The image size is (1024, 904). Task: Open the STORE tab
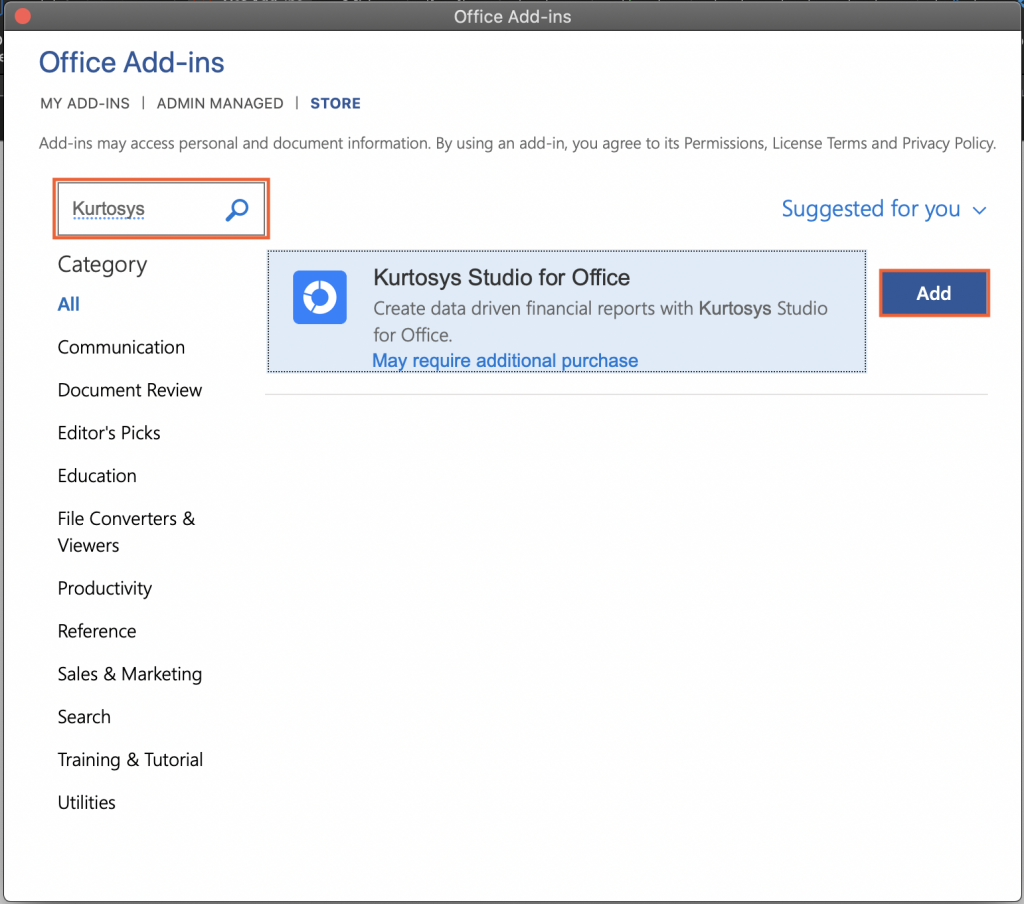point(335,103)
